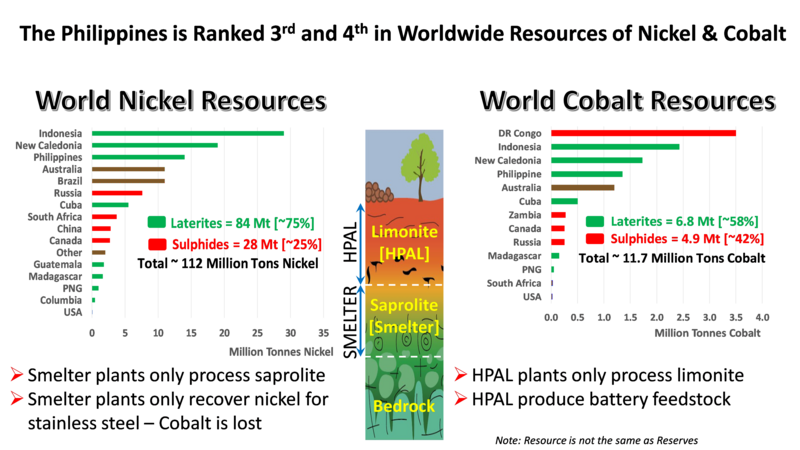Click the "World Cobalt Resources" heading
The width and height of the screenshot is (800, 450).
pos(627,102)
